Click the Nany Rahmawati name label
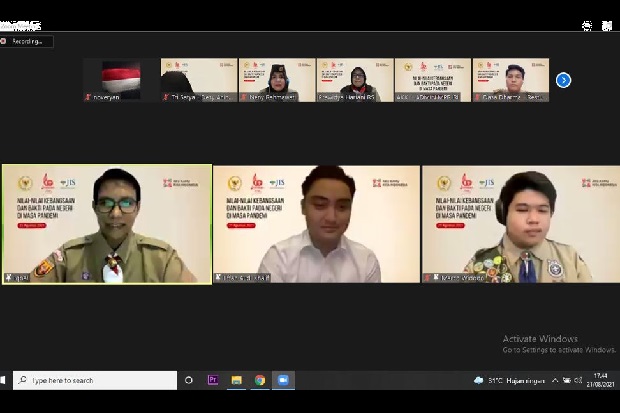This screenshot has width=620, height=413. point(272,97)
